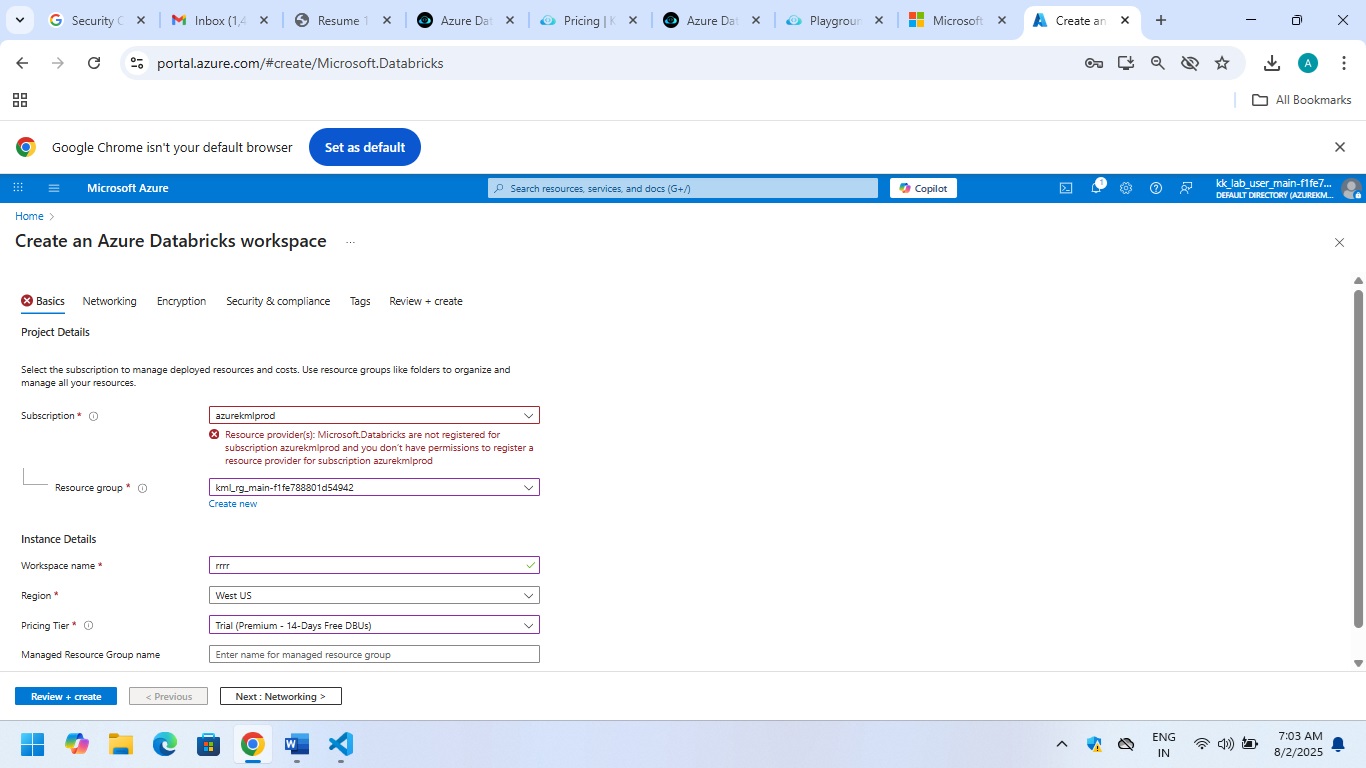Screen dimensions: 1366x768
Task: Dismiss the default browser banner
Action: click(x=1340, y=147)
